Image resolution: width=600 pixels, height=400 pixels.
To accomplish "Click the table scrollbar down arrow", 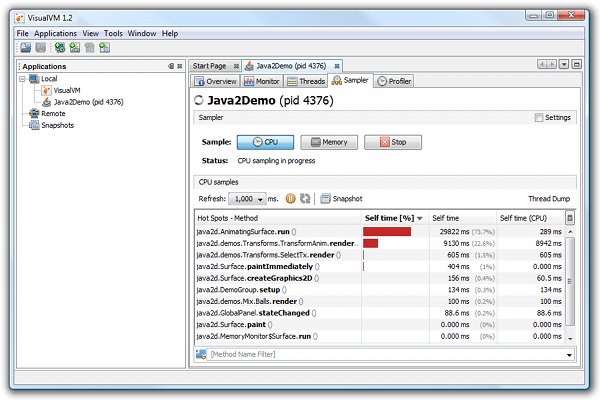I will coord(570,338).
